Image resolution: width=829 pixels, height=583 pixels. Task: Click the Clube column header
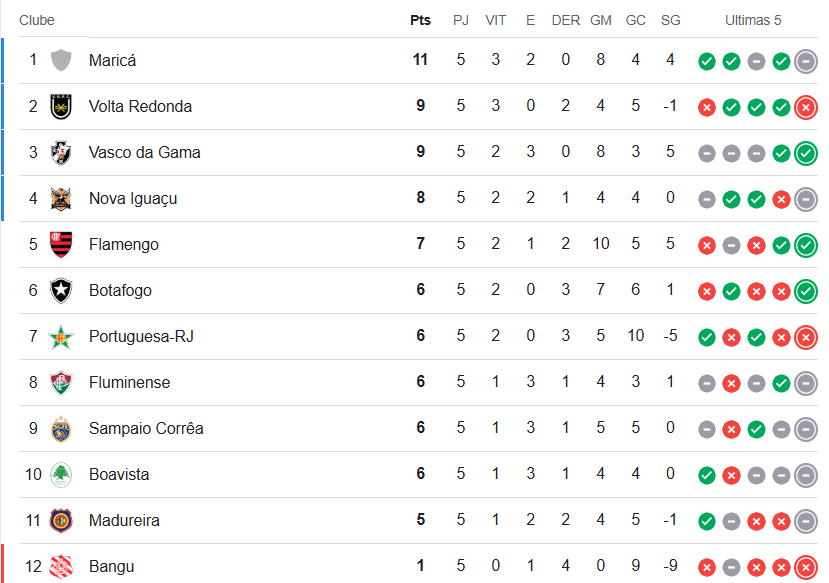coord(37,20)
